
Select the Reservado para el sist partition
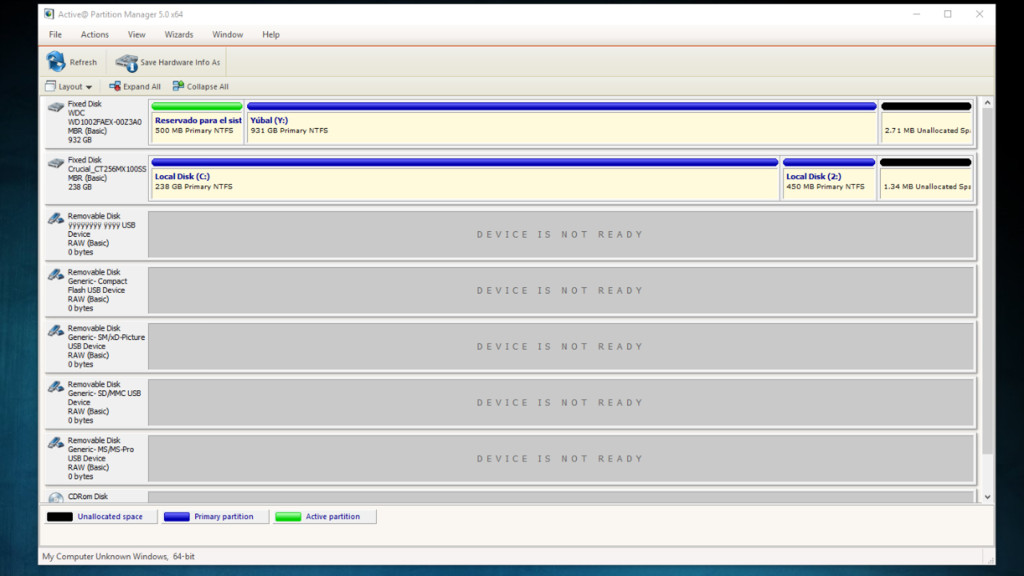(197, 122)
